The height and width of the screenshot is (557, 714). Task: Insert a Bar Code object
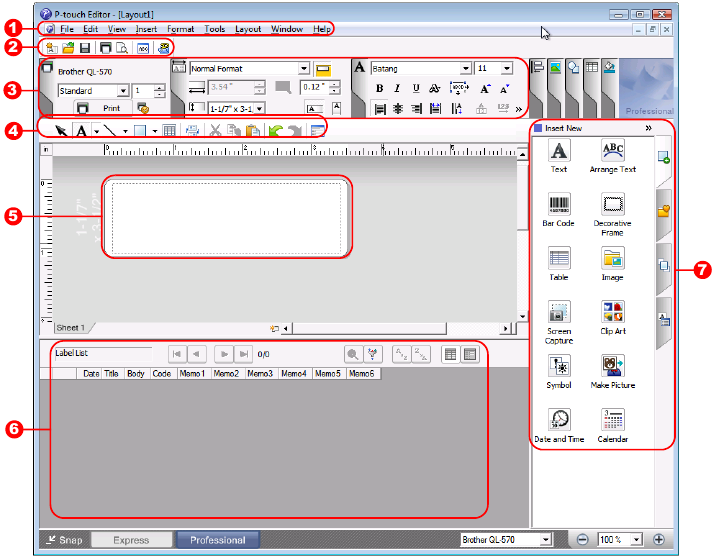pyautogui.click(x=559, y=210)
